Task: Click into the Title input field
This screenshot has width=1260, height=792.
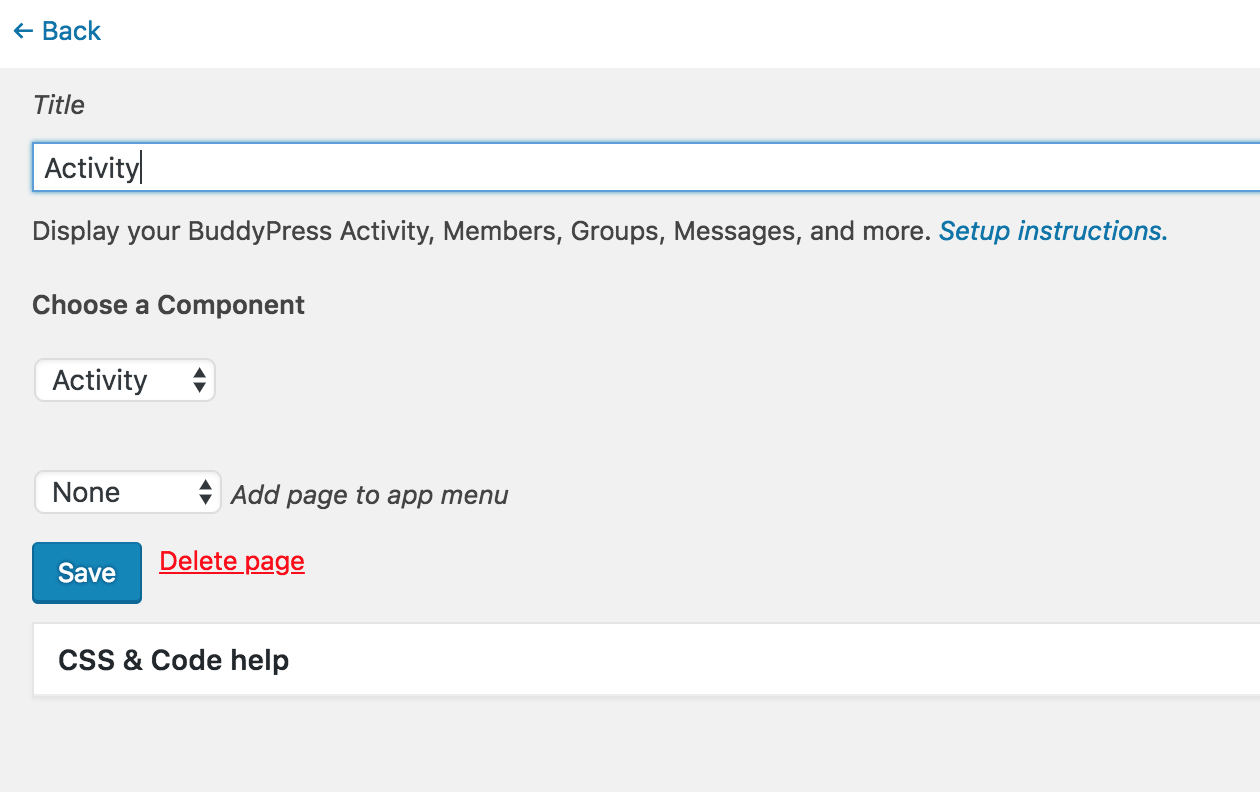Action: point(646,167)
